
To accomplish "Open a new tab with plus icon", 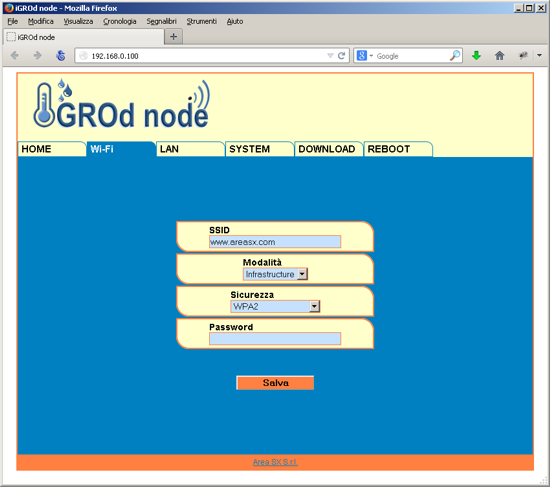I will 173,36.
